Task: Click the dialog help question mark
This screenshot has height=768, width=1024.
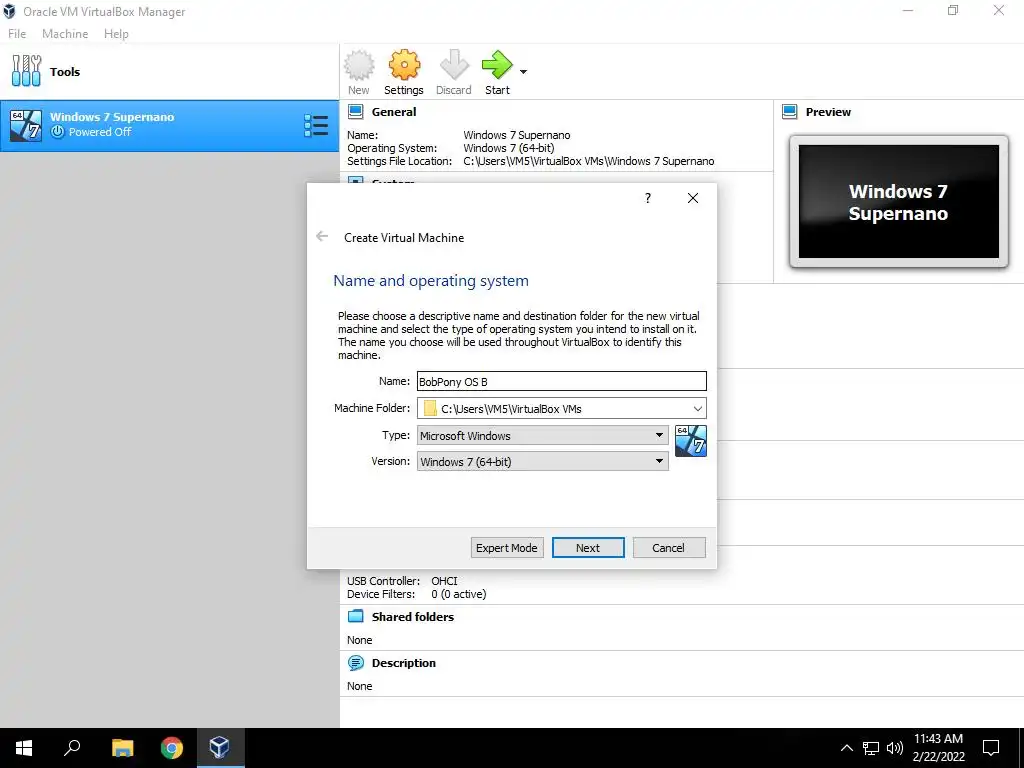Action: click(x=648, y=198)
